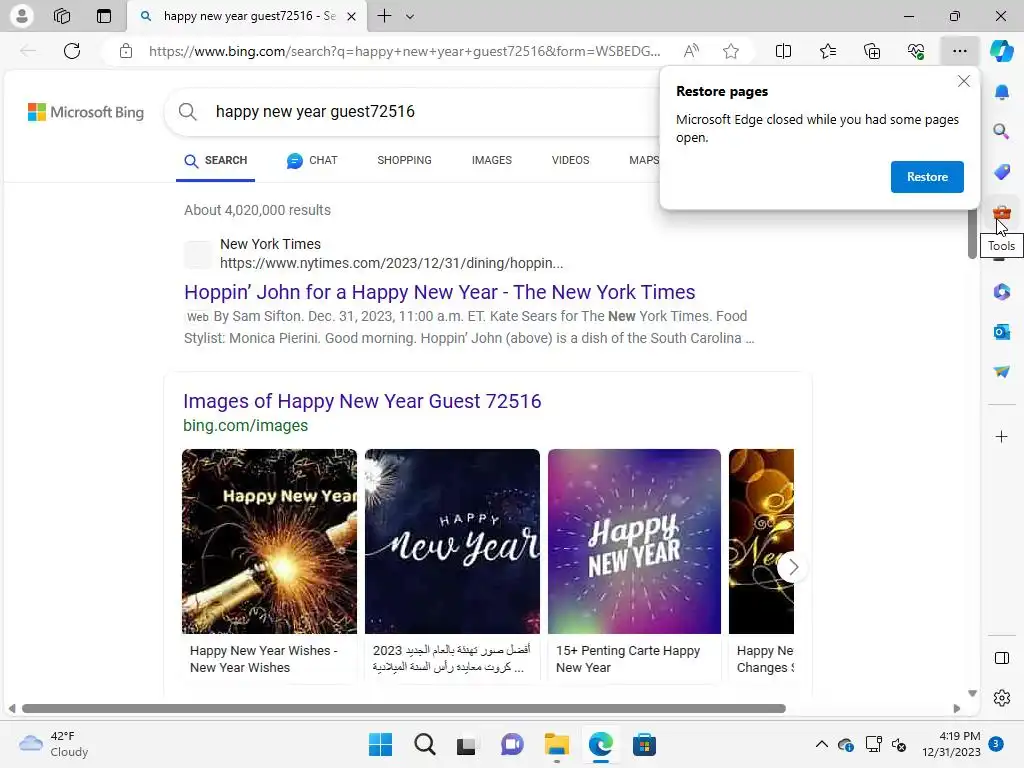Click the Restore button
The width and height of the screenshot is (1024, 768).
pyautogui.click(x=927, y=177)
